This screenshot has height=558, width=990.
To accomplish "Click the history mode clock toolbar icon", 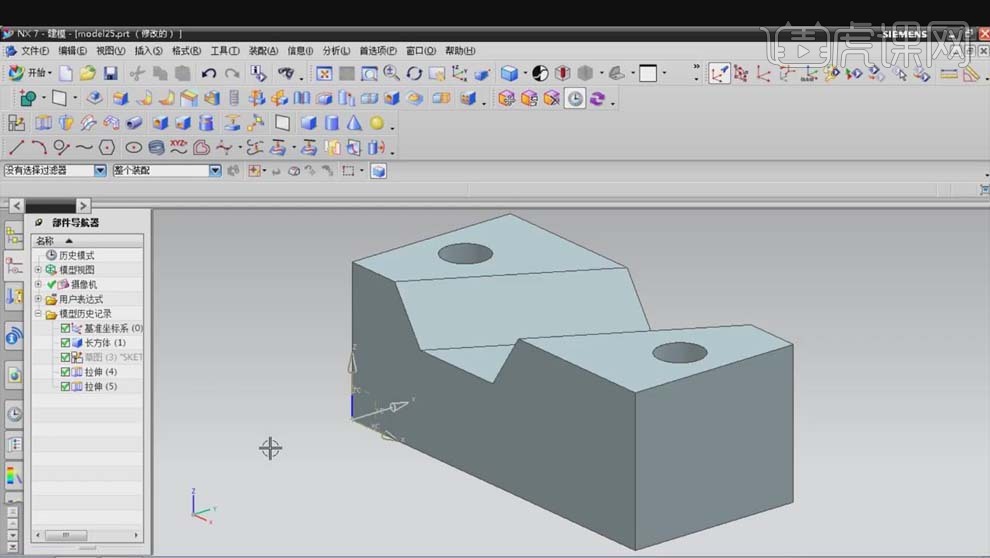I will [x=575, y=98].
